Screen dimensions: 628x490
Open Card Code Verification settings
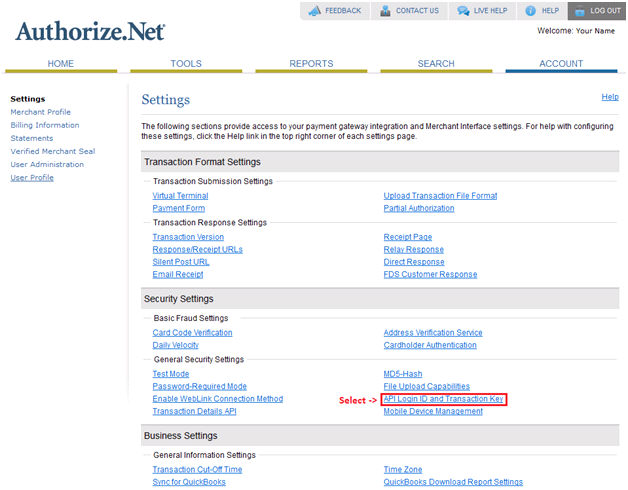[192, 333]
